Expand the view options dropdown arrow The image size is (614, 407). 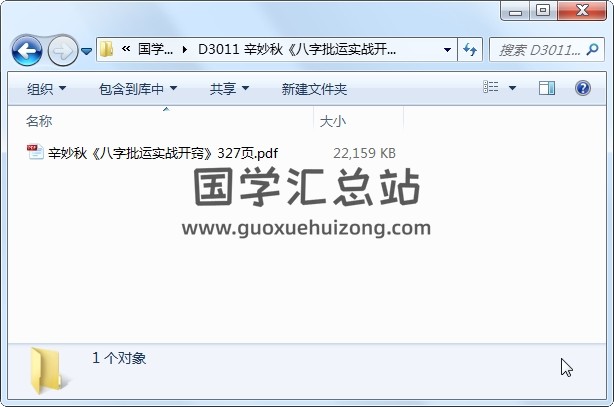point(512,88)
